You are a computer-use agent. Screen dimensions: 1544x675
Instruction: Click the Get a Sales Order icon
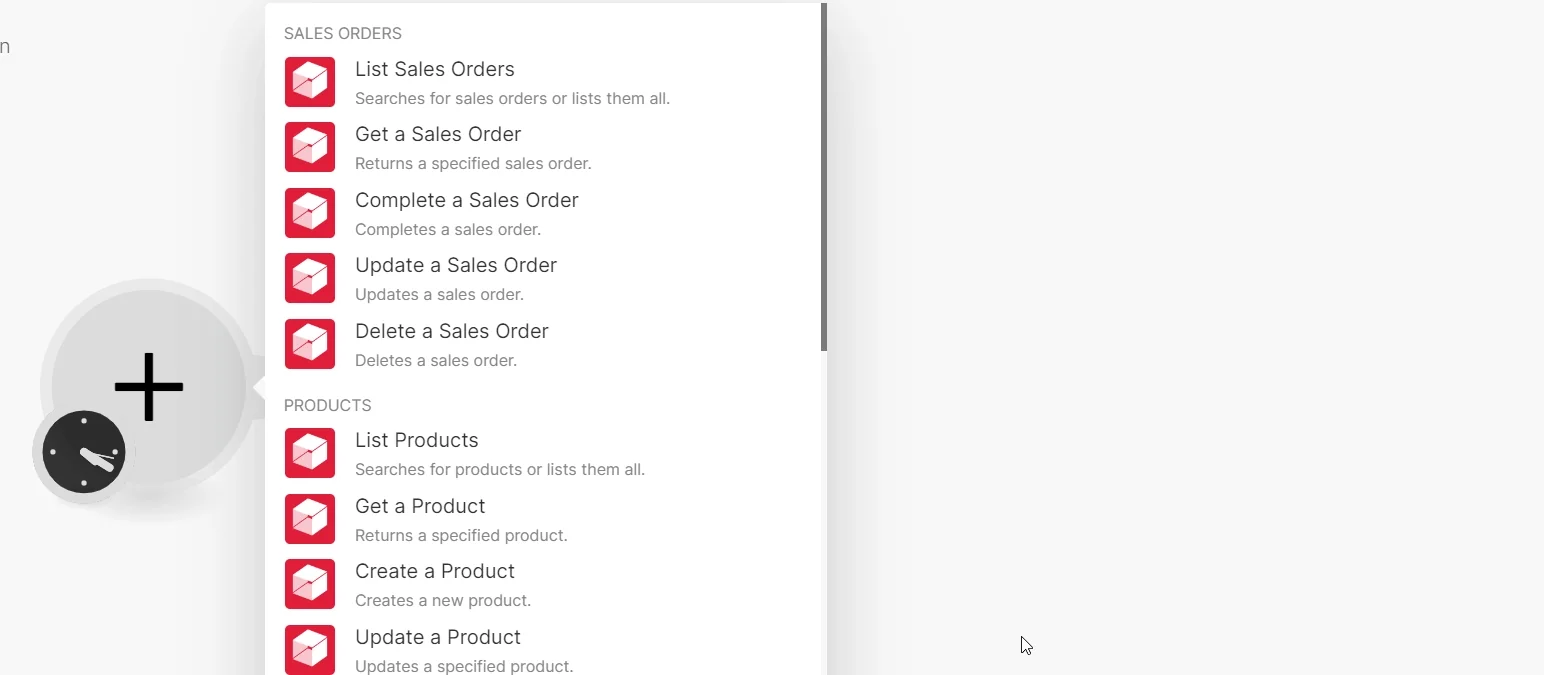pos(310,147)
